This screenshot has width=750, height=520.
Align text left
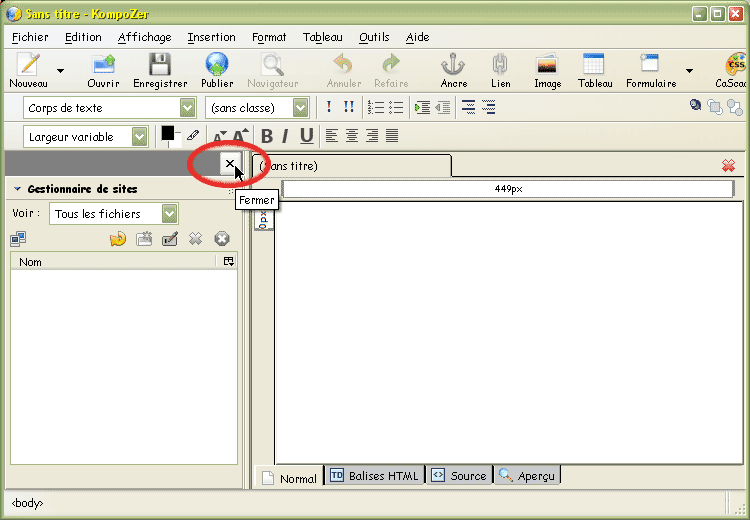point(331,136)
